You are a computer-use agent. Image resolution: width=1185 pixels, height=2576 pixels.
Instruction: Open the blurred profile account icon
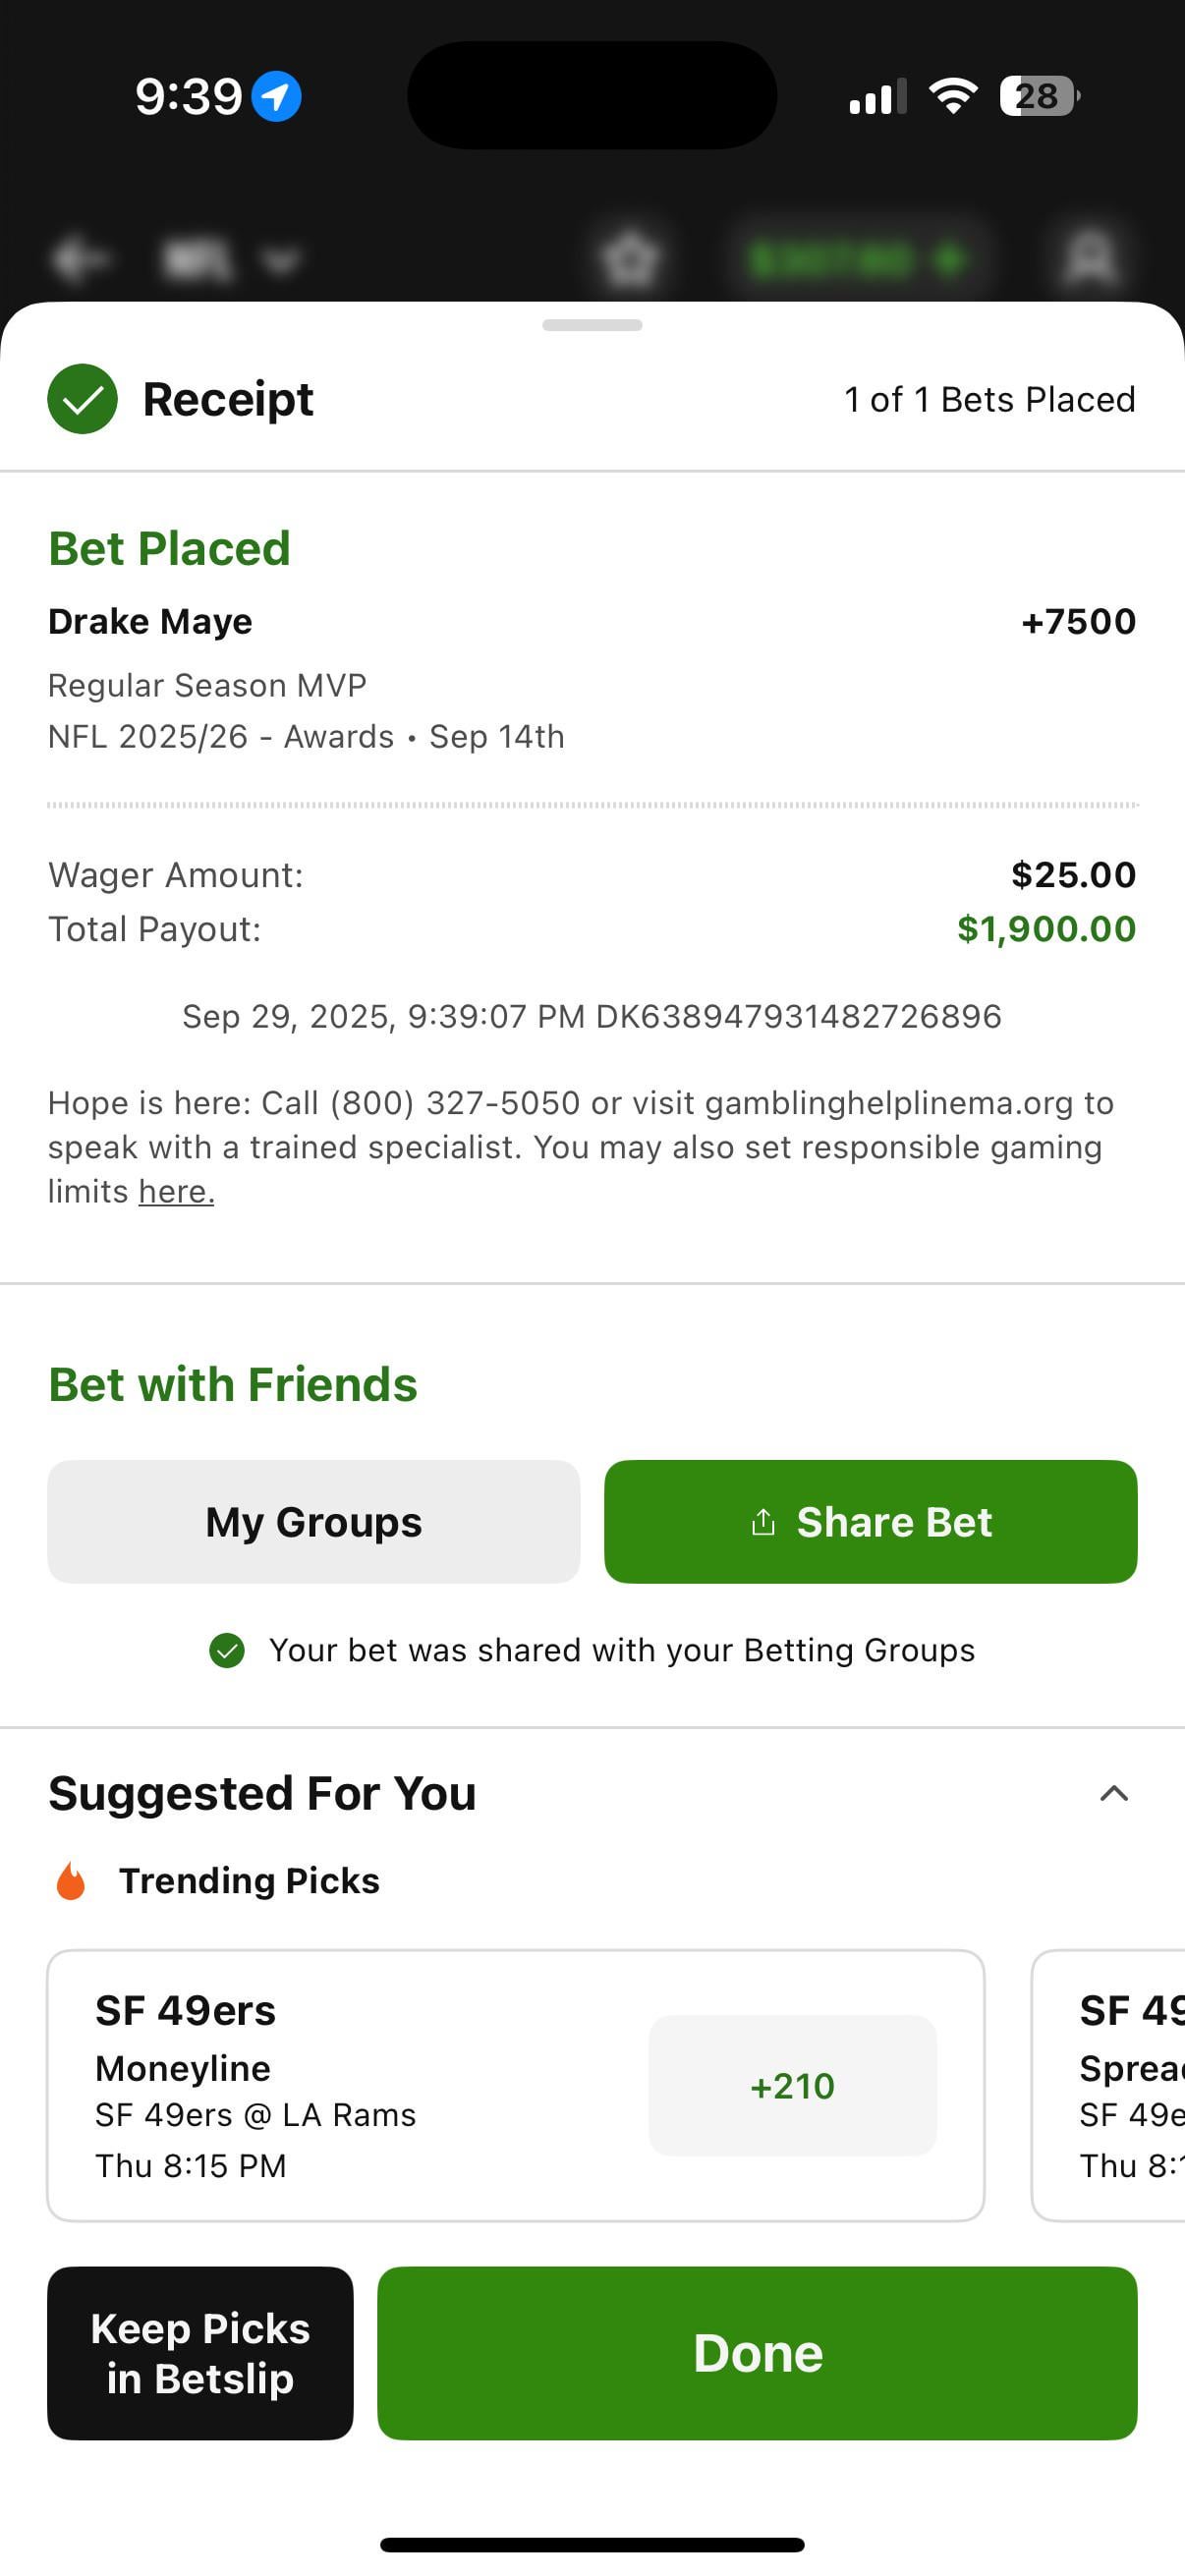[x=1089, y=259]
